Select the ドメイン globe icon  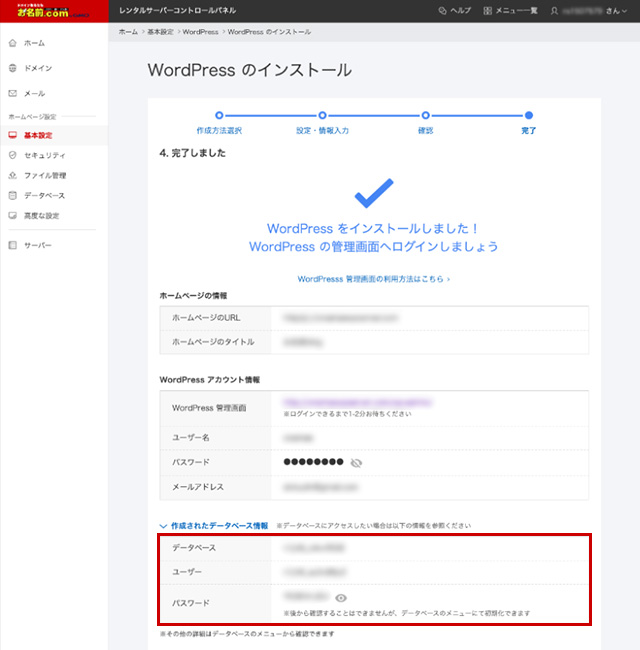tap(13, 68)
